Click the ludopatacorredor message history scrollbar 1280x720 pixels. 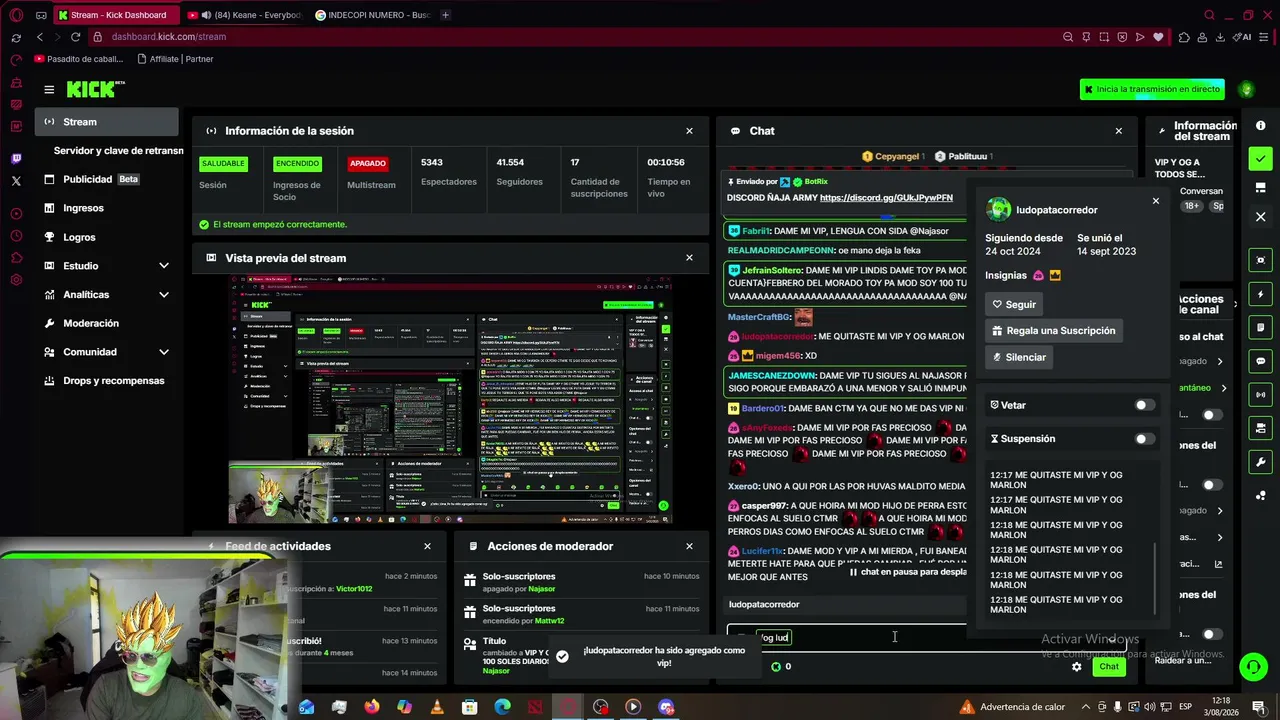coord(1155,578)
